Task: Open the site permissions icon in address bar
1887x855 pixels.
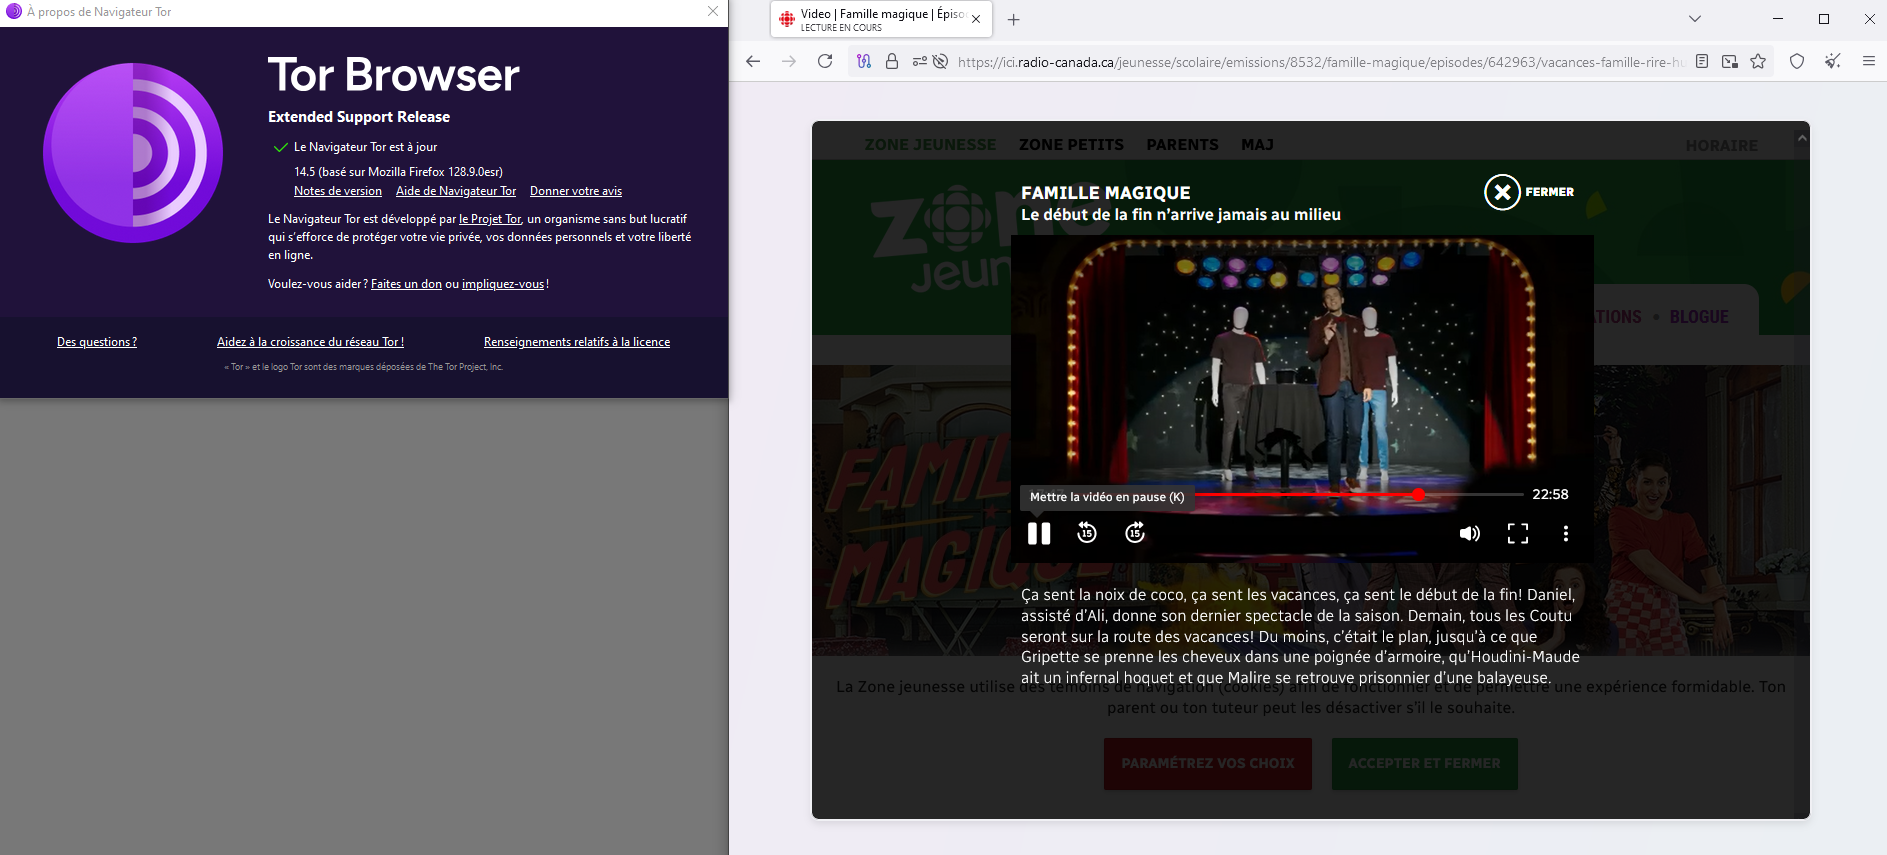Action: coord(920,62)
